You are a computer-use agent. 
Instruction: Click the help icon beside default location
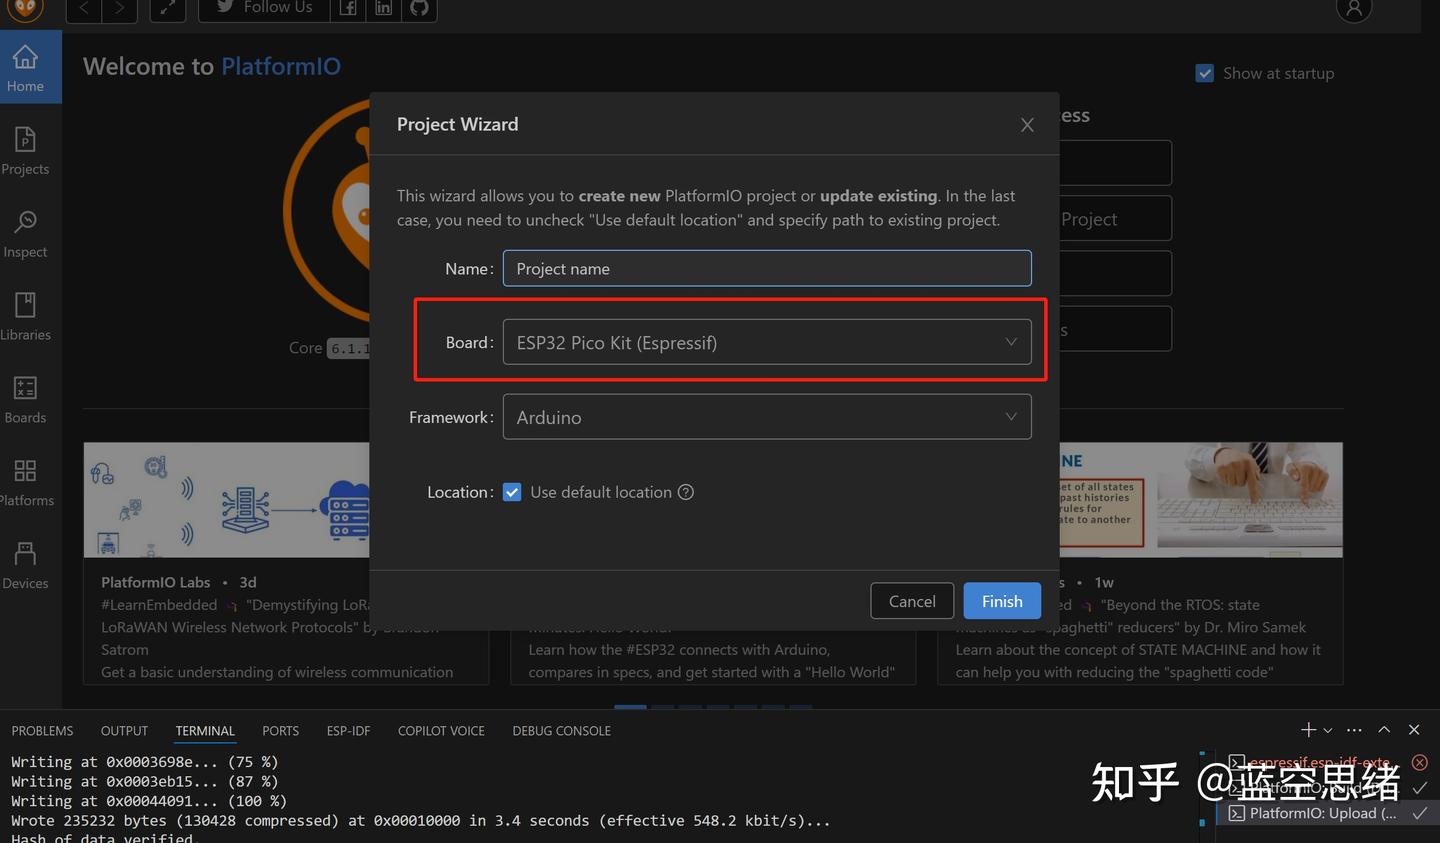pyautogui.click(x=686, y=492)
